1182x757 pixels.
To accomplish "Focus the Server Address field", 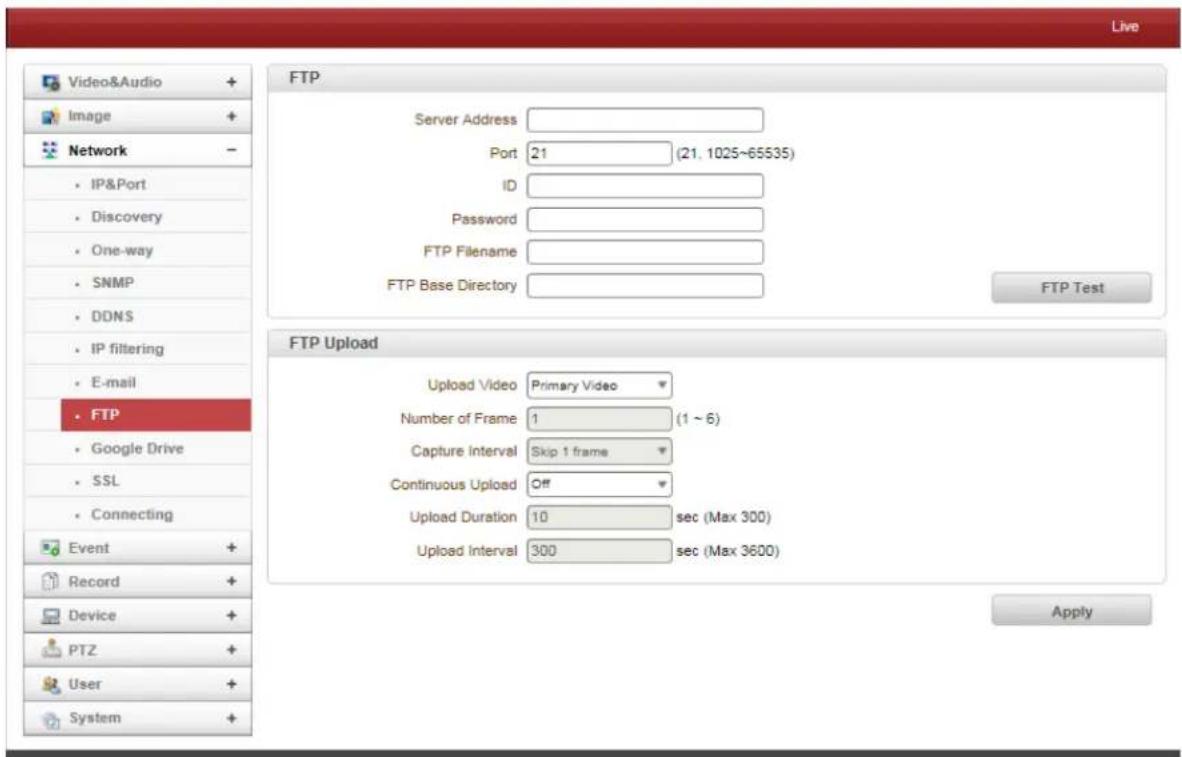I will click(x=645, y=120).
